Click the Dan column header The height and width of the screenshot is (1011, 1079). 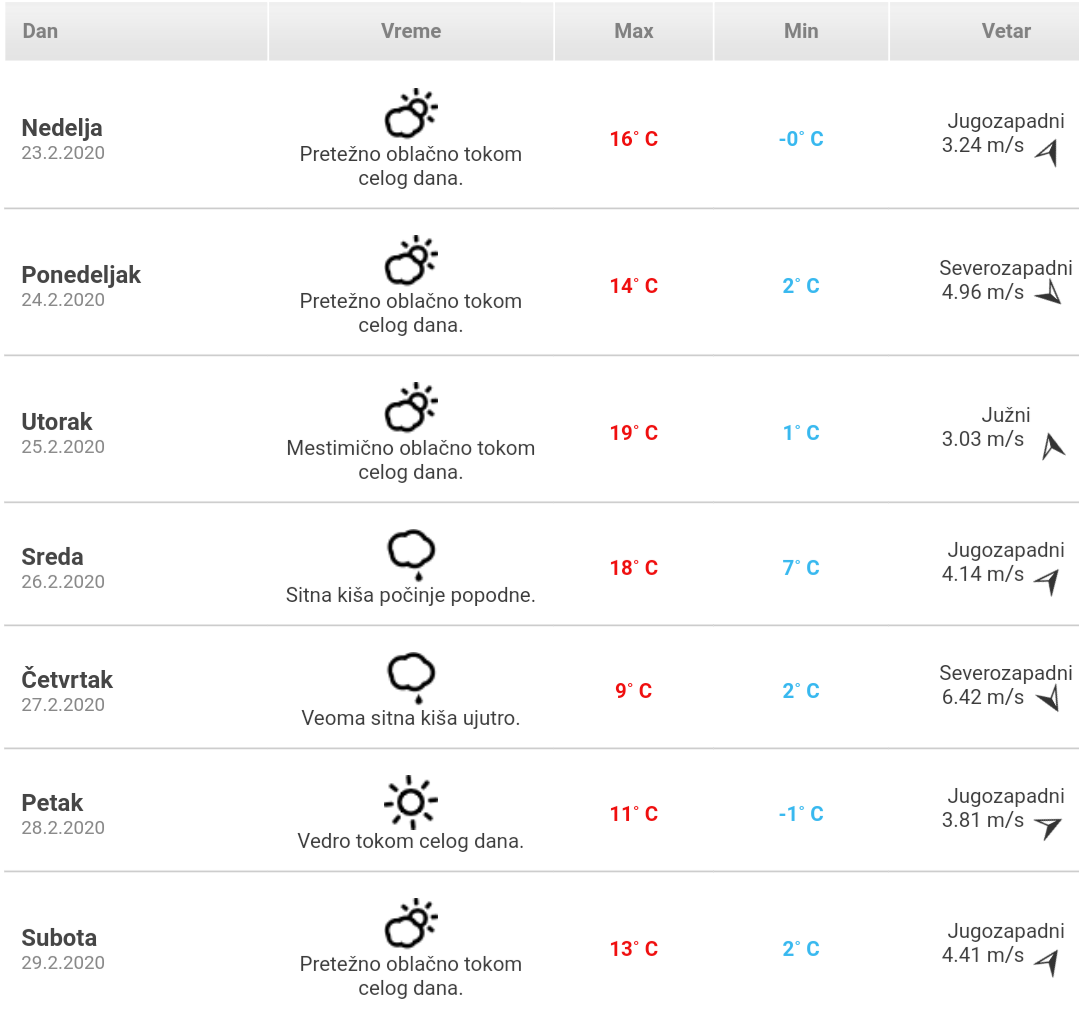point(40,31)
